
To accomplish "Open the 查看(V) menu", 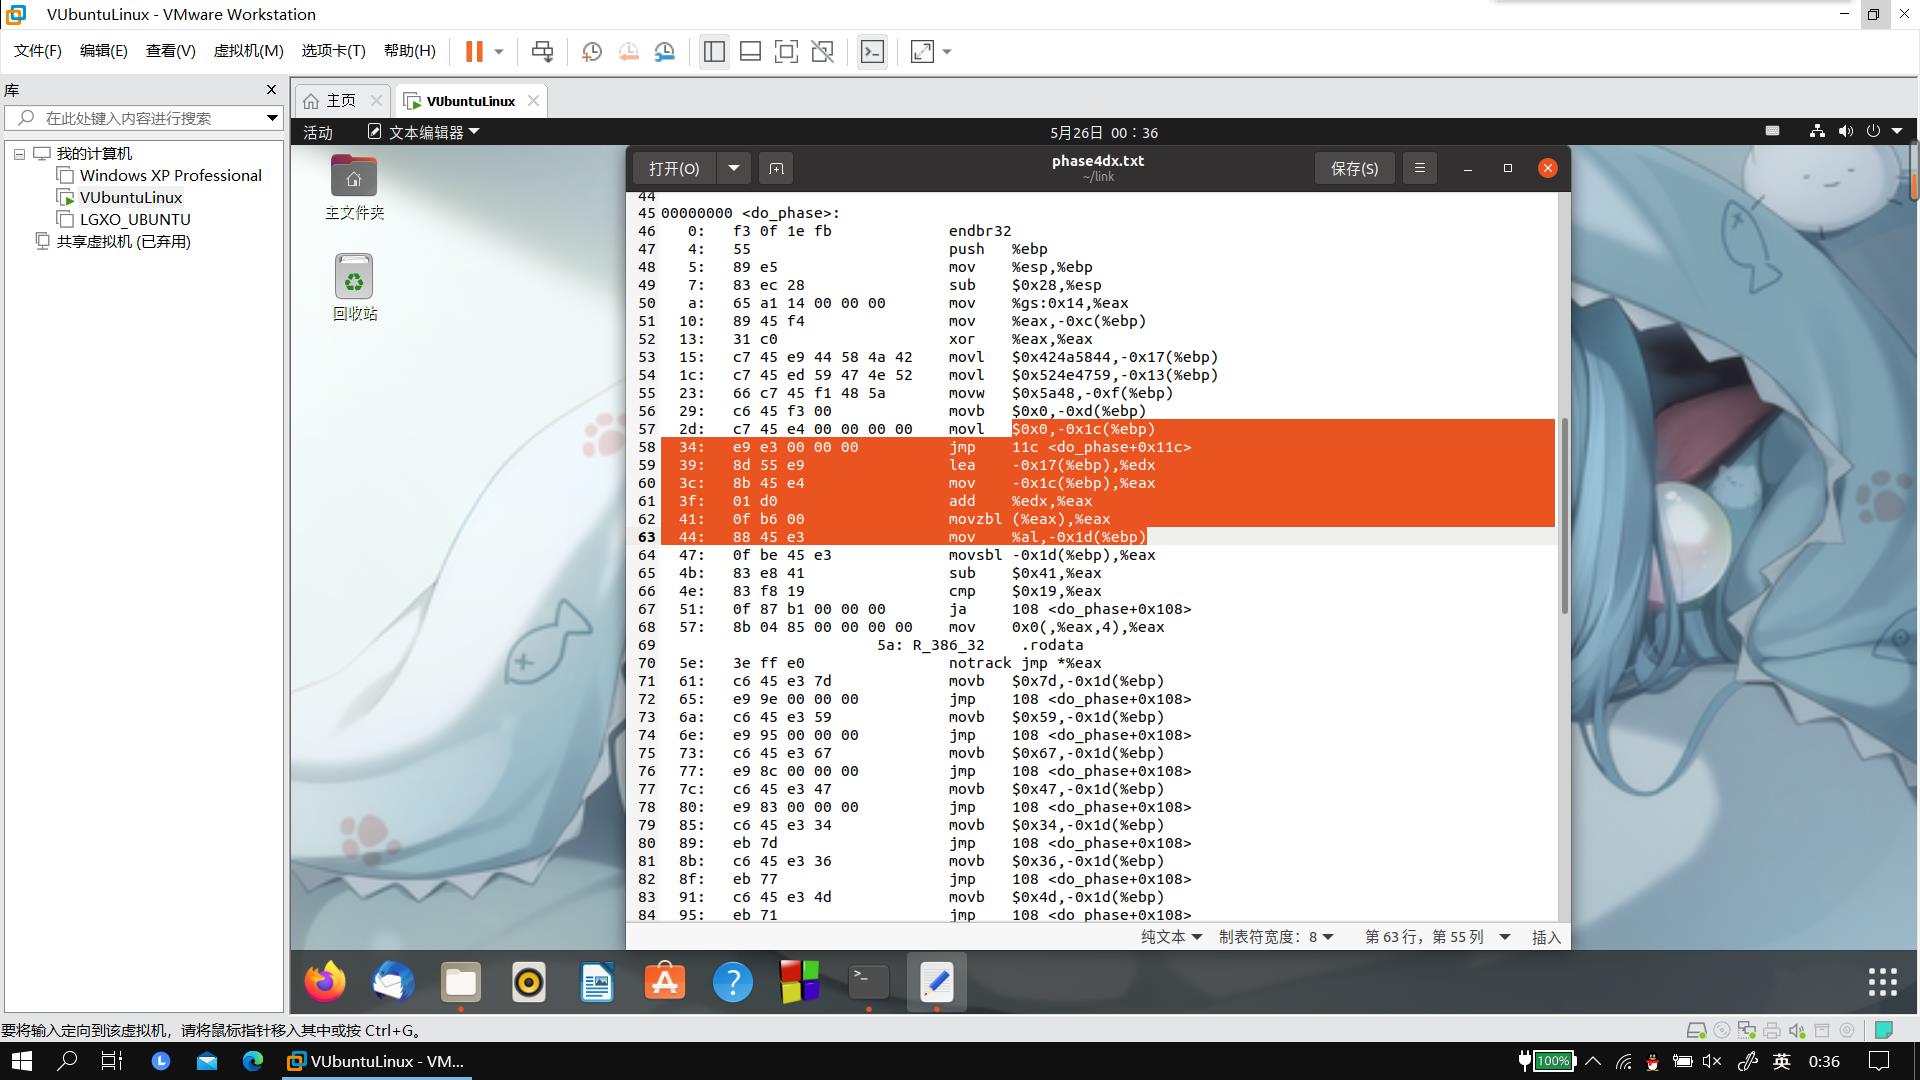I will click(170, 51).
